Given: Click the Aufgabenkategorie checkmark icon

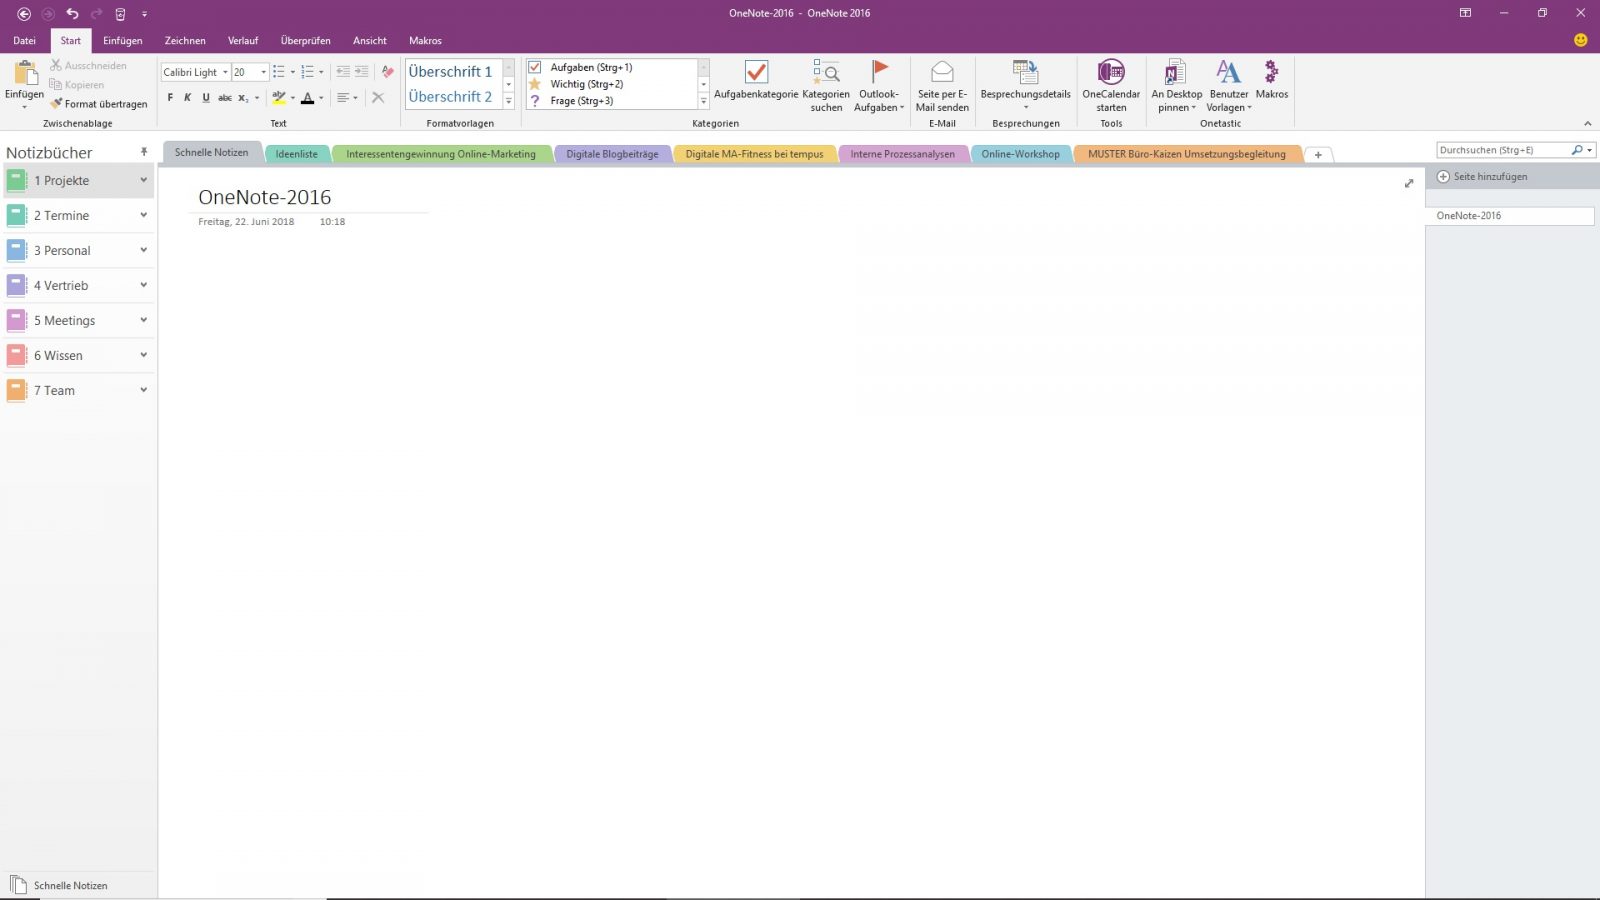Looking at the screenshot, I should point(756,72).
